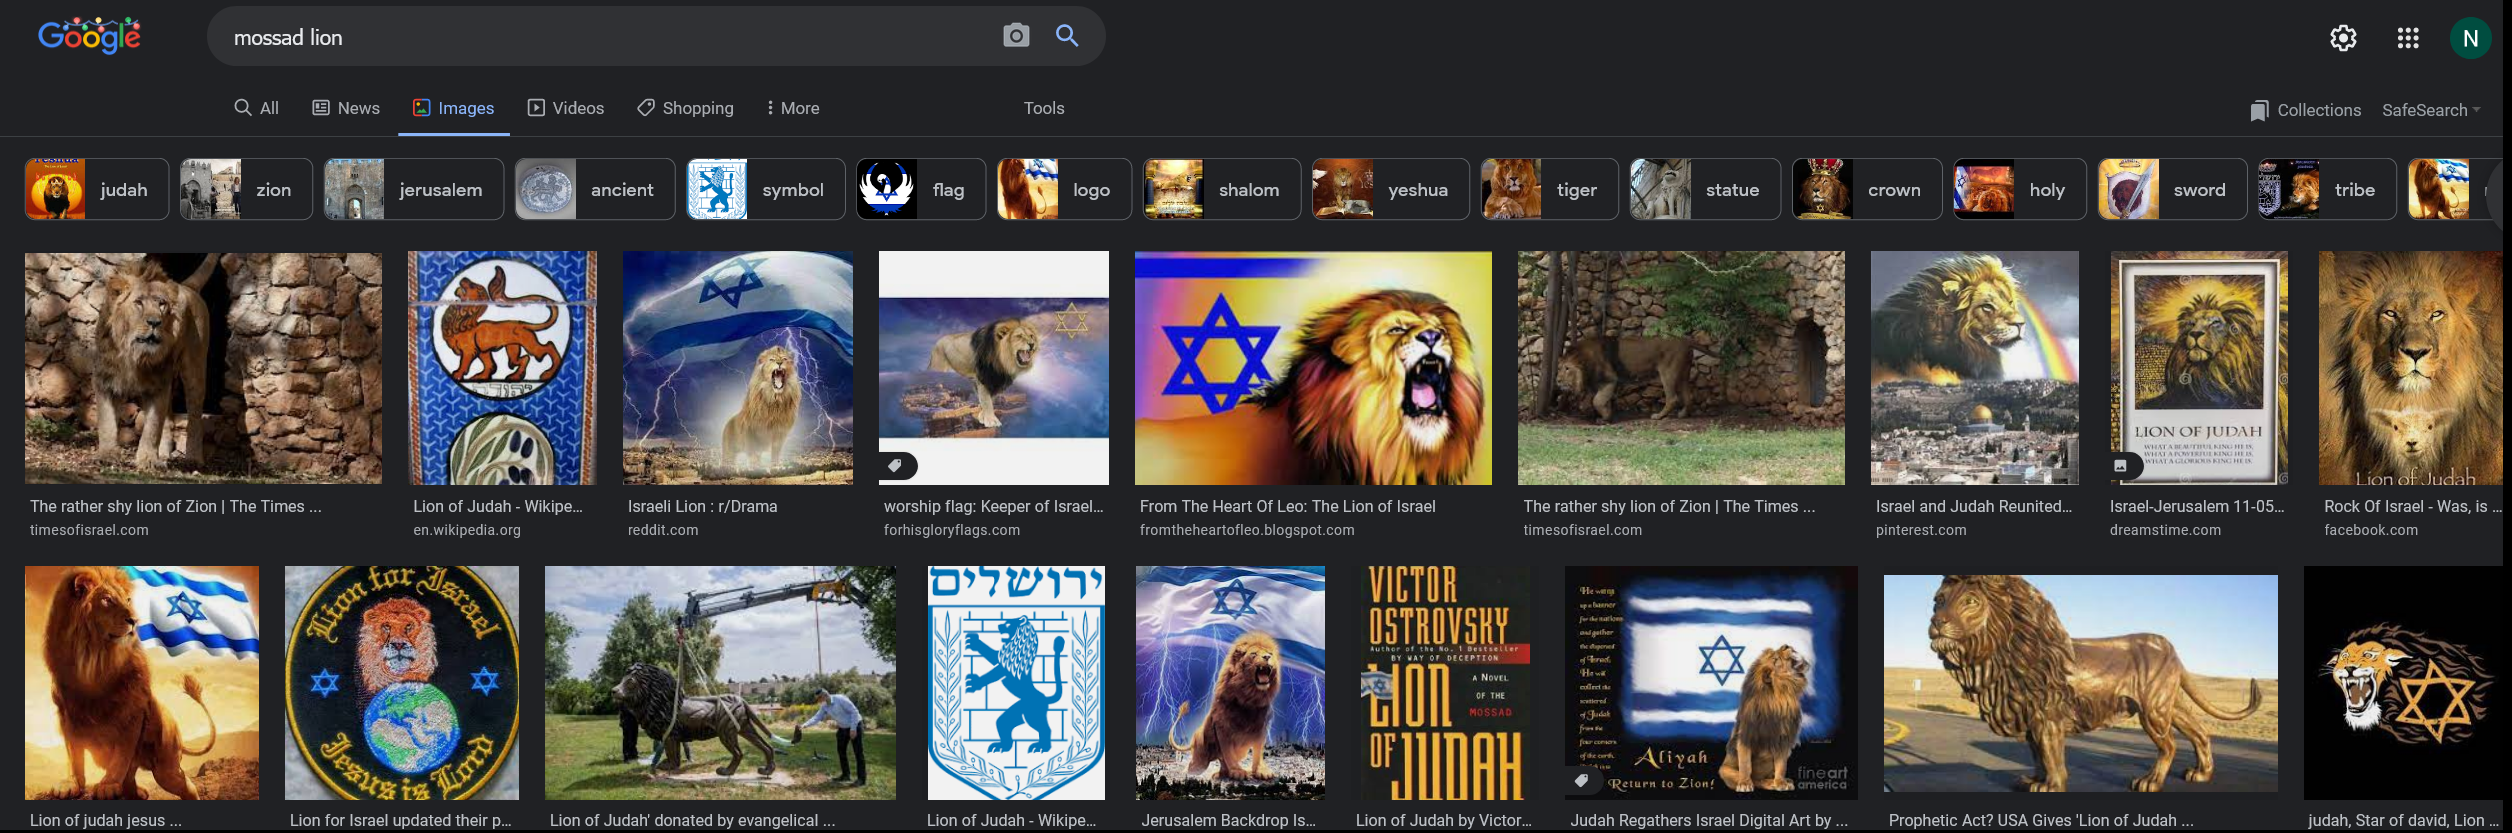Image resolution: width=2512 pixels, height=833 pixels.
Task: Open the crane lifting lion statue thumbnail
Action: click(x=720, y=683)
